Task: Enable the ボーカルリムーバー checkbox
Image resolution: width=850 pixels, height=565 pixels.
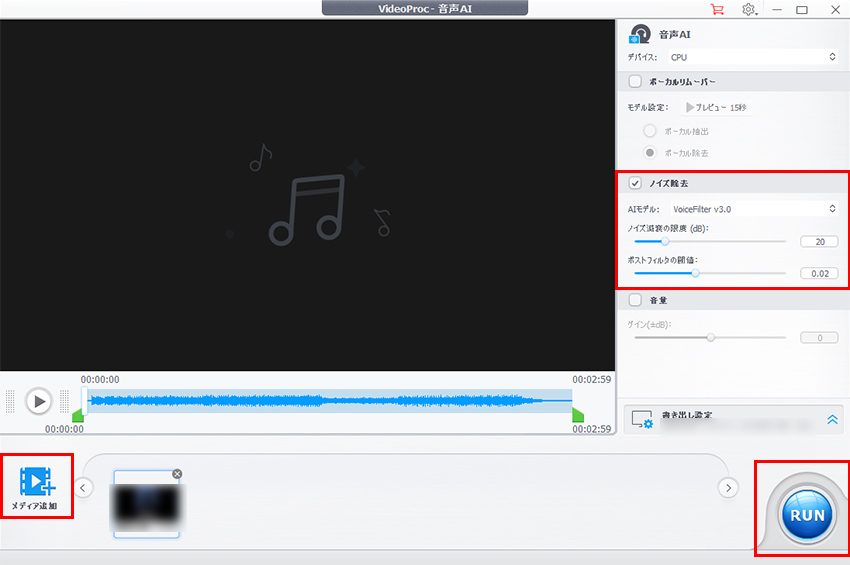Action: (635, 81)
